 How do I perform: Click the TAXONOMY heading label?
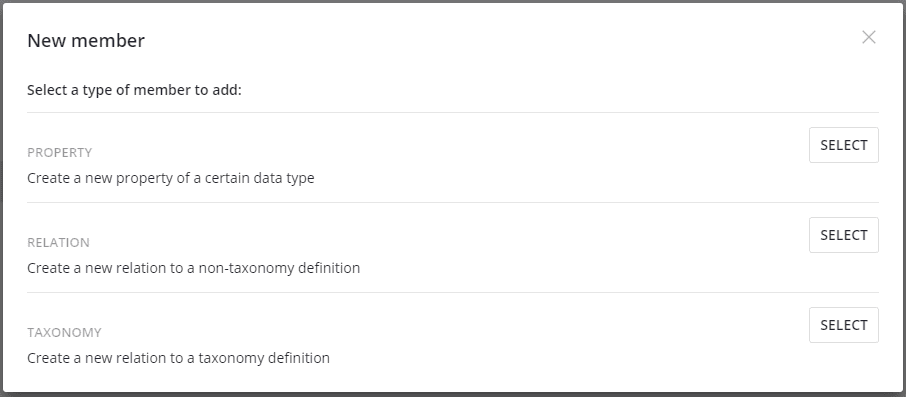[64, 333]
